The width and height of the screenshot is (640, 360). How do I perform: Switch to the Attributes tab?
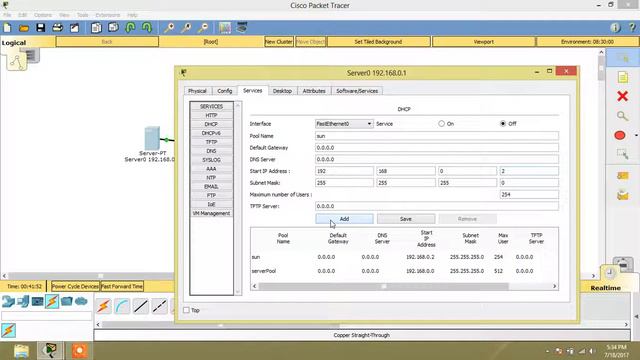tap(314, 91)
